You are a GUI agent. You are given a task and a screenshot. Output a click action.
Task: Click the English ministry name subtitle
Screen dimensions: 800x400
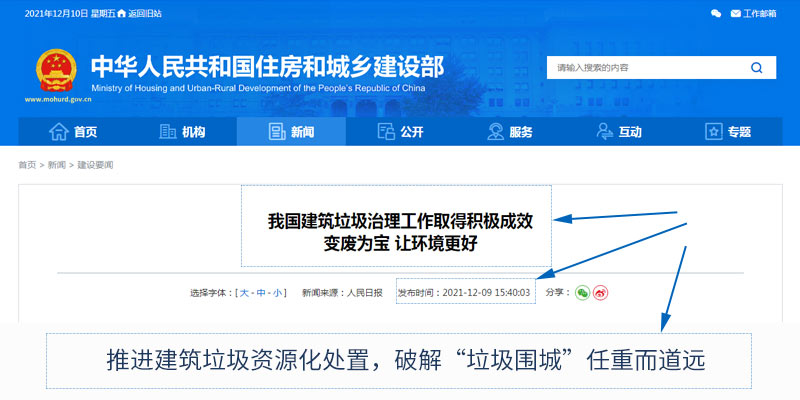click(258, 88)
